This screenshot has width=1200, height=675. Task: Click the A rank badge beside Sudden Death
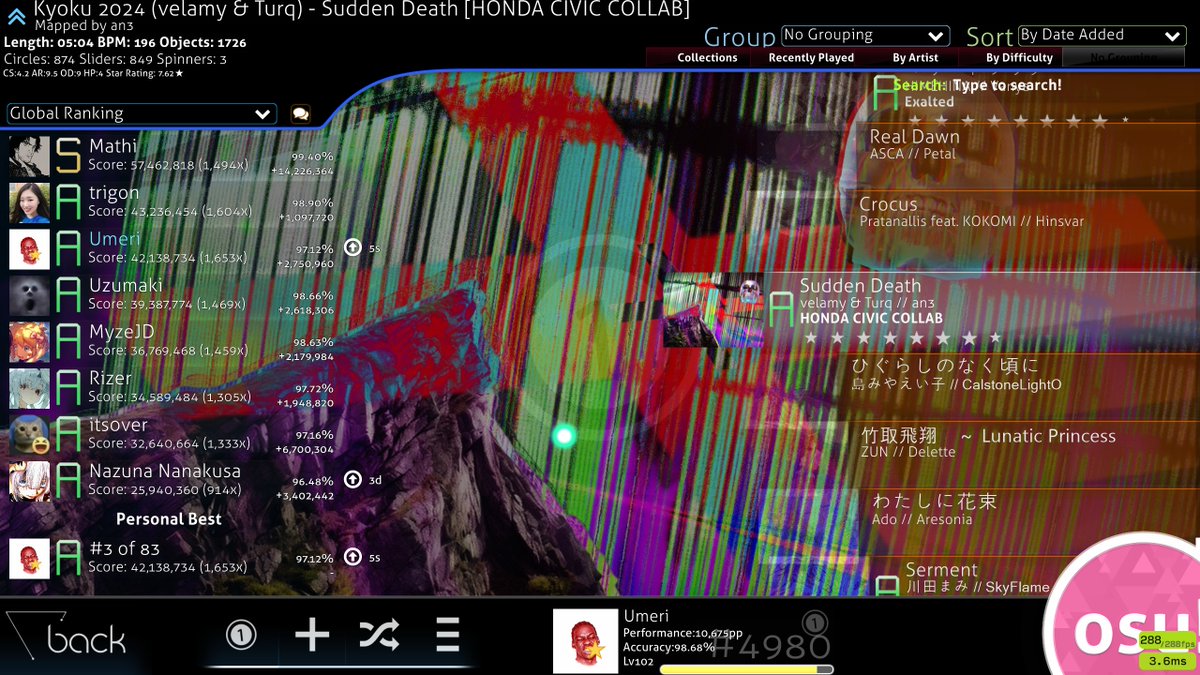[x=780, y=310]
